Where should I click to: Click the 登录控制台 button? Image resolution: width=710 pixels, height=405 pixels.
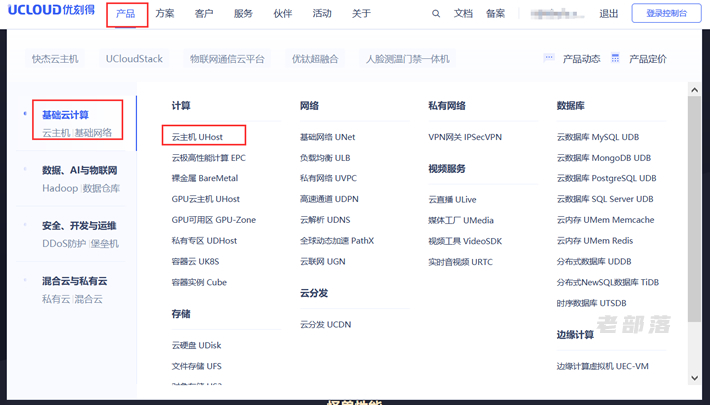(x=666, y=13)
